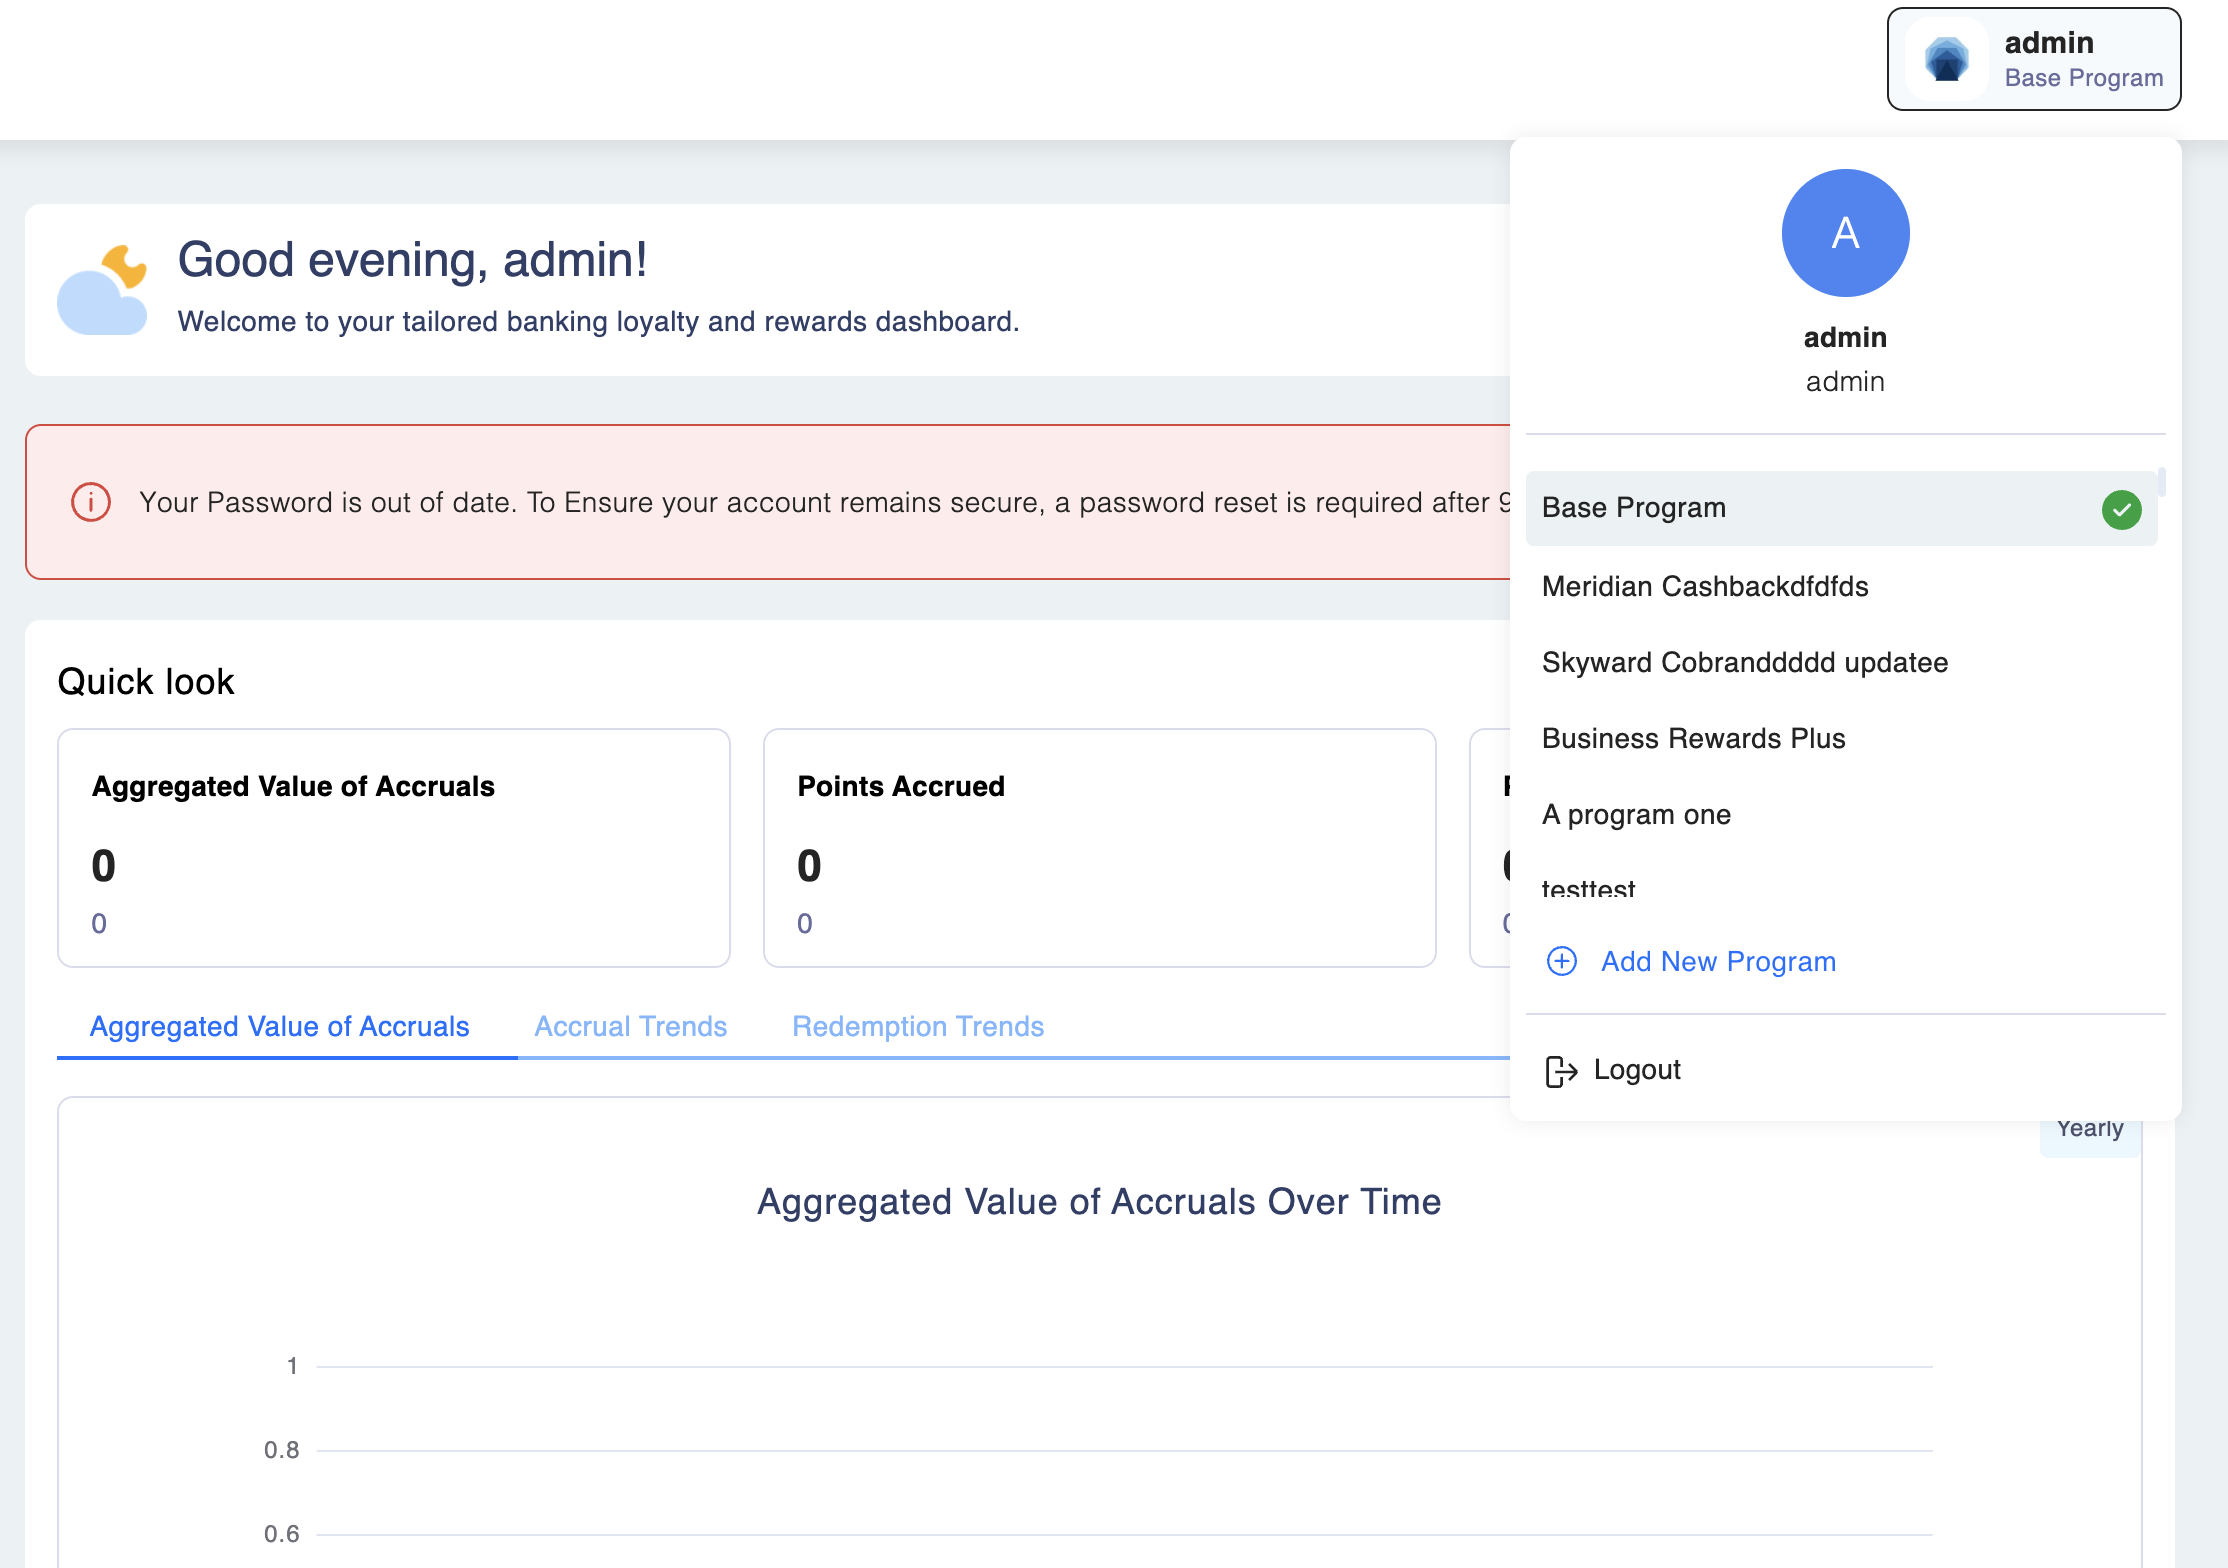This screenshot has height=1568, width=2228.
Task: Open the Redemption Trends tab
Action: tap(917, 1026)
